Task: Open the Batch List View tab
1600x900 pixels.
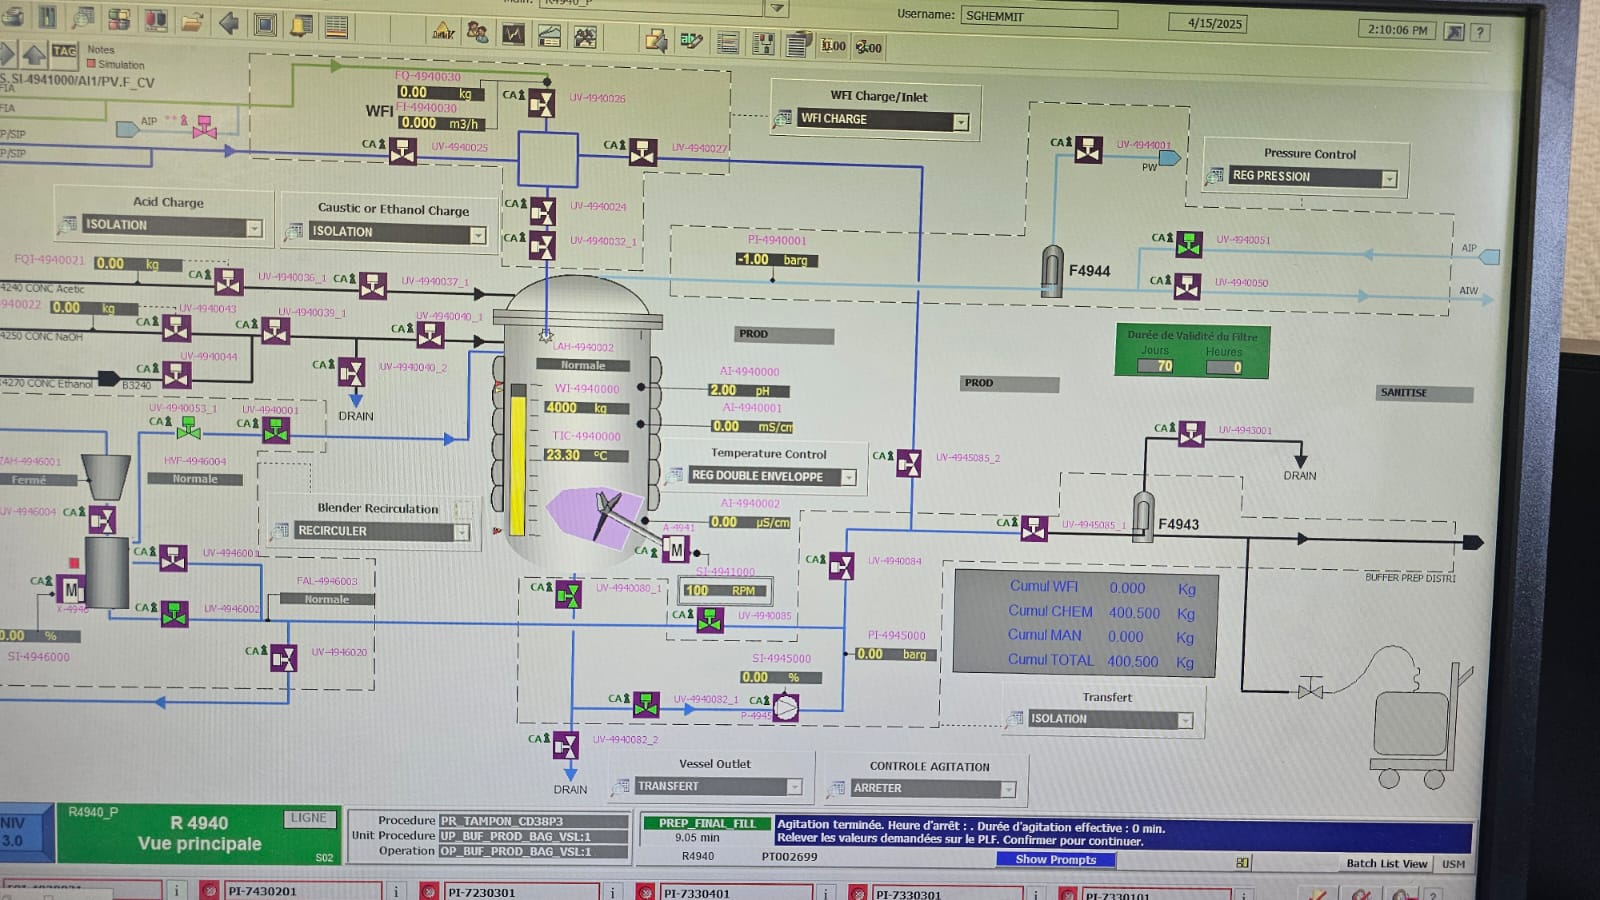Action: (1386, 863)
